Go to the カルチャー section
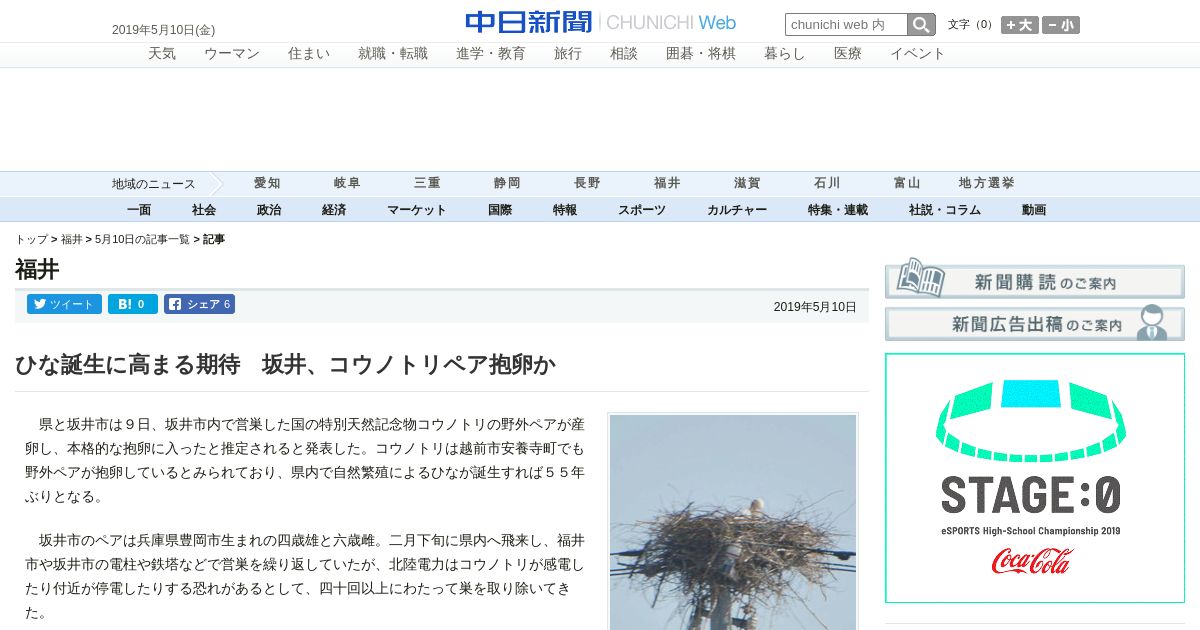1200x630 pixels. coord(737,210)
